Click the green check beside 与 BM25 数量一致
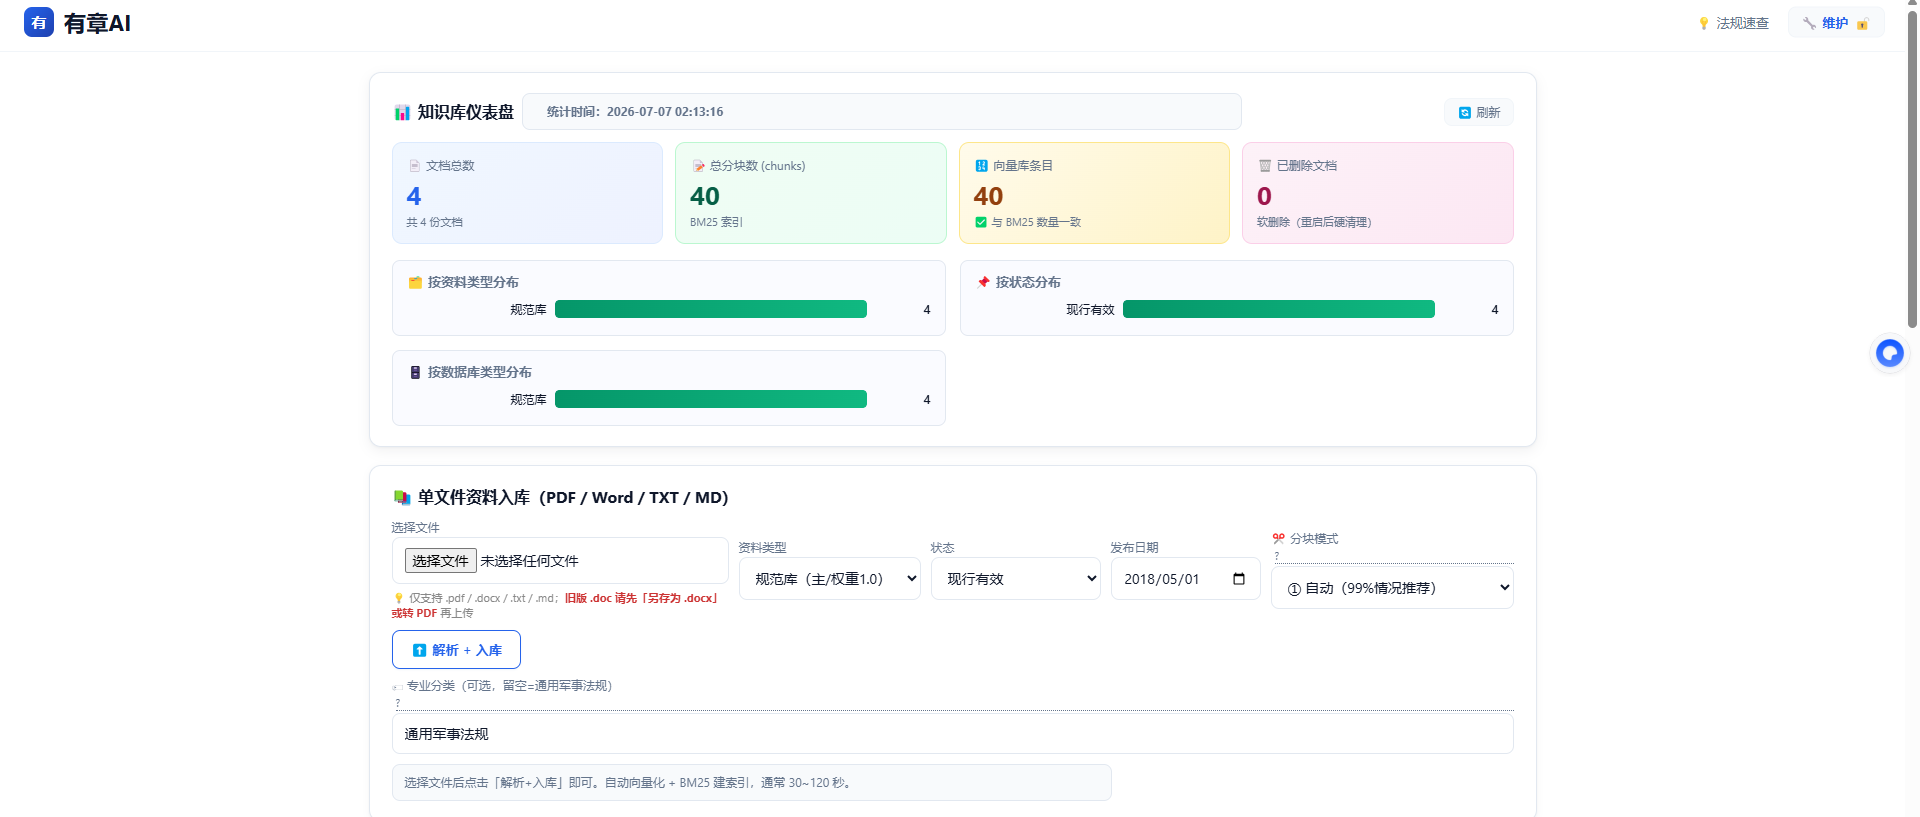This screenshot has height=817, width=1920. 981,222
